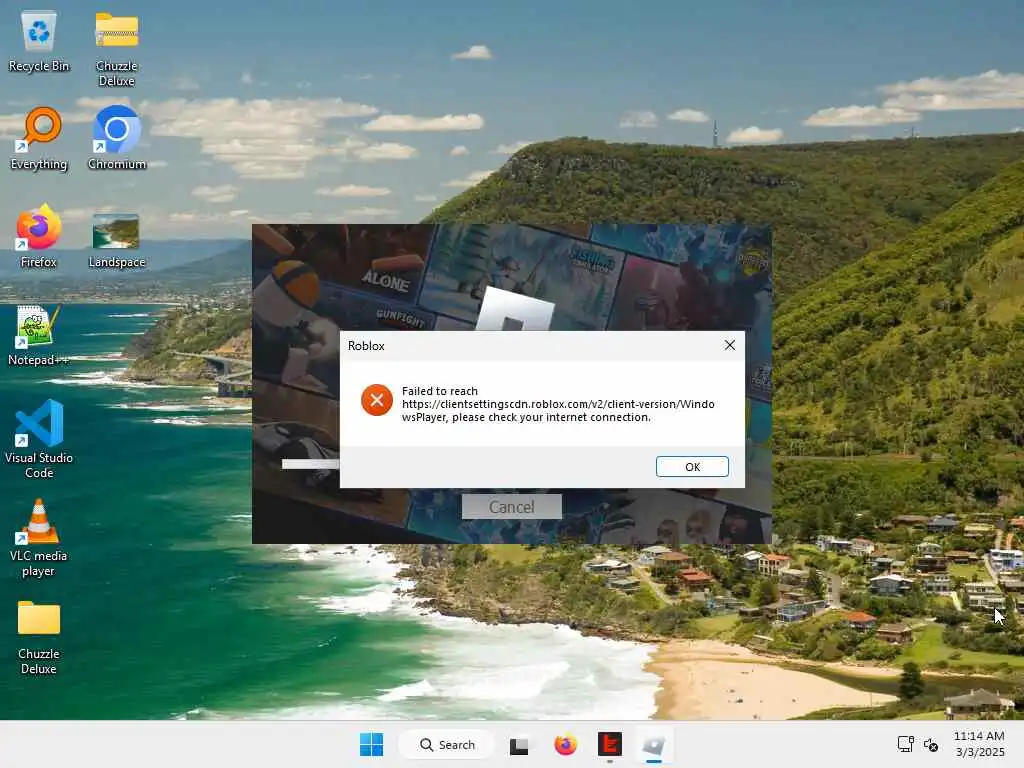Select the Visual Studio Code desktop shortcut
Viewport: 1024px width, 768px height.
[x=39, y=440]
